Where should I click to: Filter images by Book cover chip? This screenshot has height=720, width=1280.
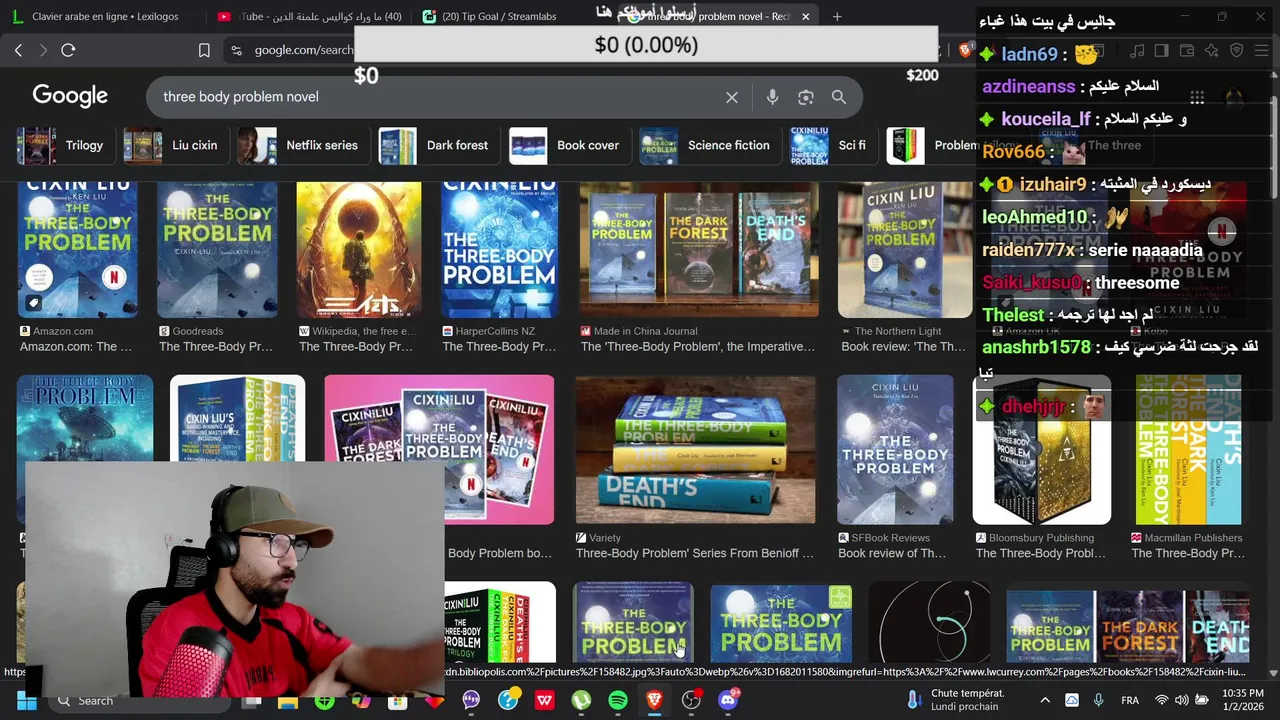(x=568, y=146)
